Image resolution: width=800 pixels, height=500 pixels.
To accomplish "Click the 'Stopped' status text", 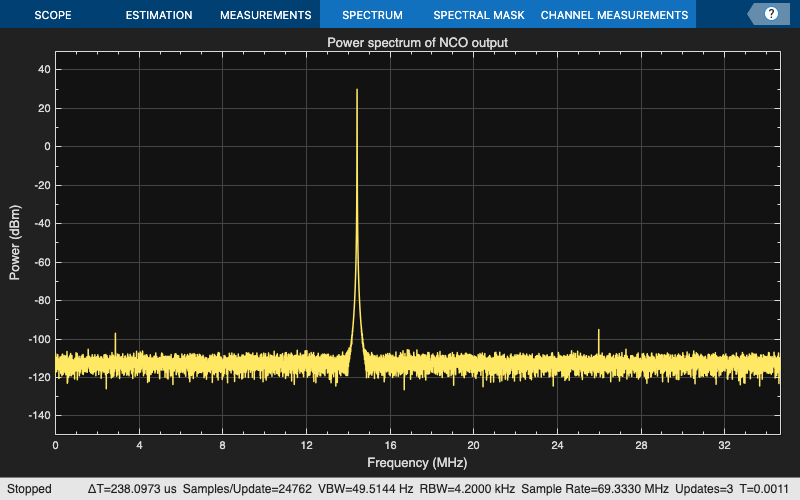I will click(x=29, y=489).
